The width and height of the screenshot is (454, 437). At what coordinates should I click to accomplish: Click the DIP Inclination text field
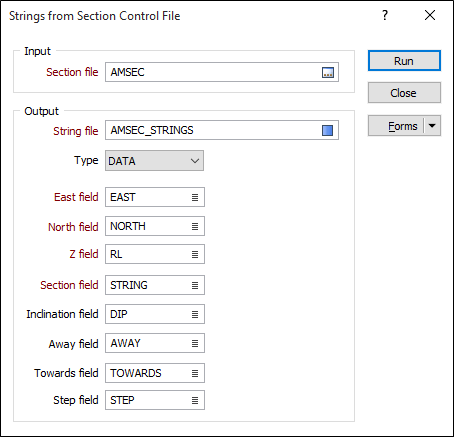point(148,314)
